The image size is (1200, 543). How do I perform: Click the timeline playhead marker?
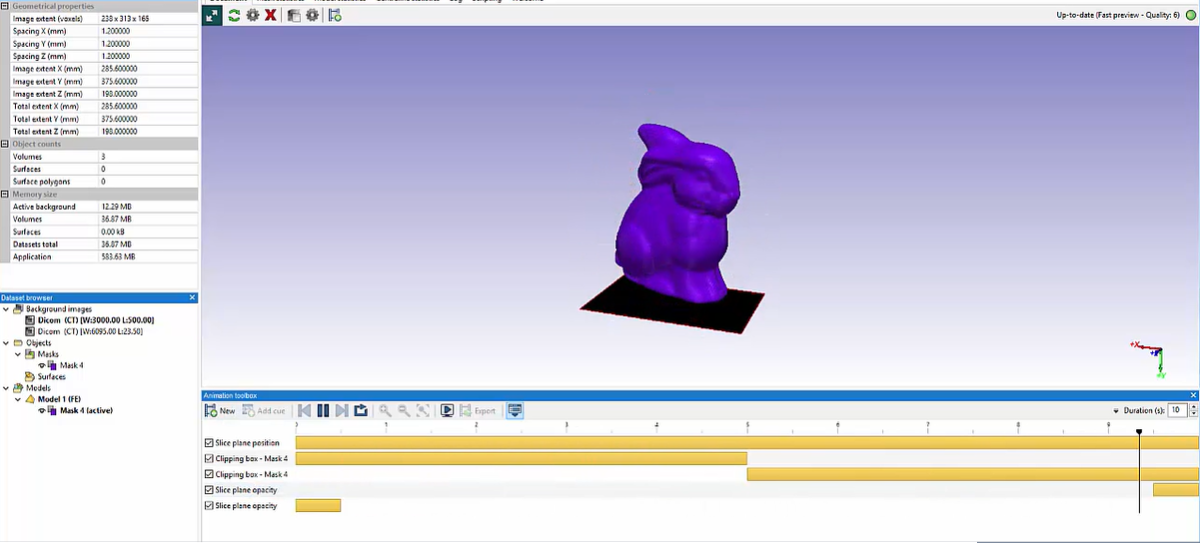tap(1139, 432)
